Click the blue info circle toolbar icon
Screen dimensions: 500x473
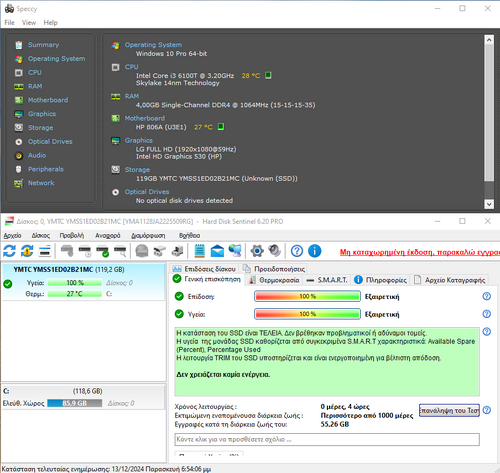click(x=314, y=251)
